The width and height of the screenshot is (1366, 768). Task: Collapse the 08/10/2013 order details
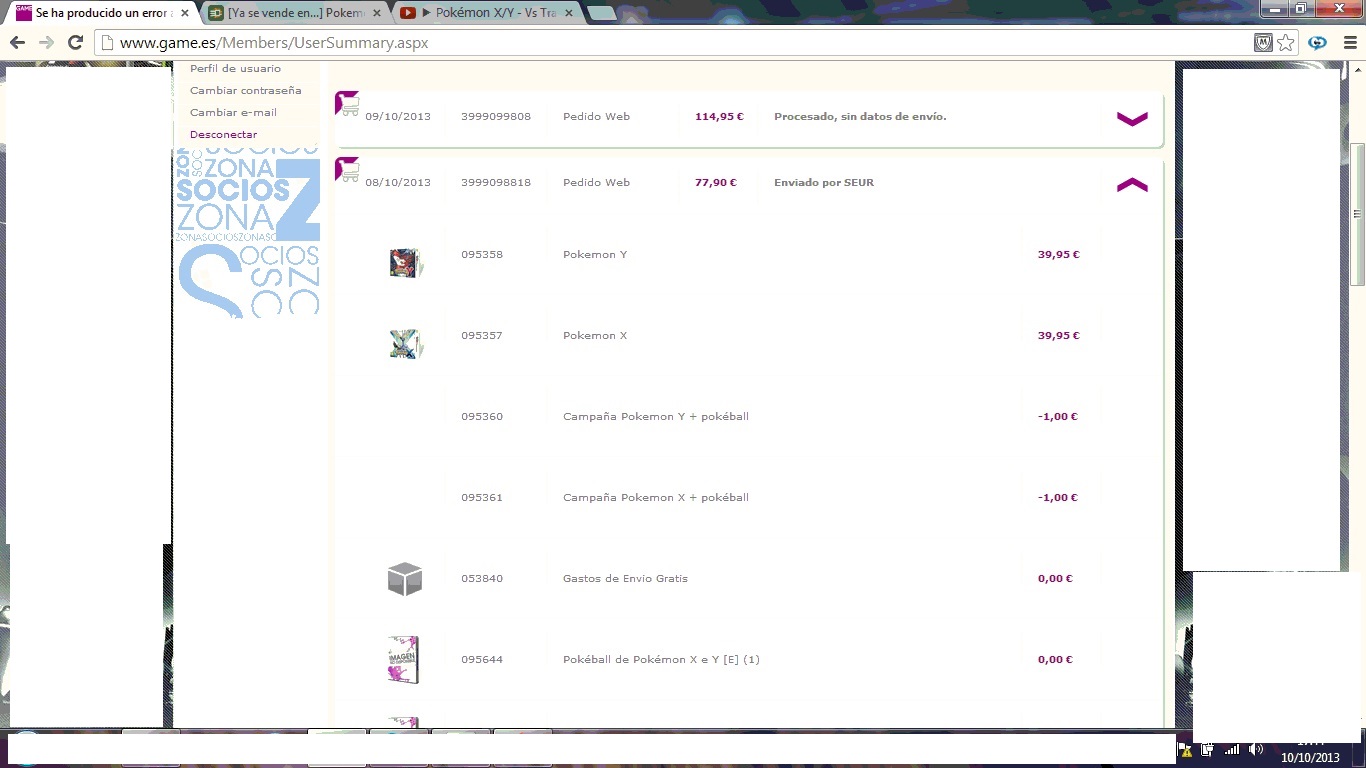pyautogui.click(x=1132, y=185)
